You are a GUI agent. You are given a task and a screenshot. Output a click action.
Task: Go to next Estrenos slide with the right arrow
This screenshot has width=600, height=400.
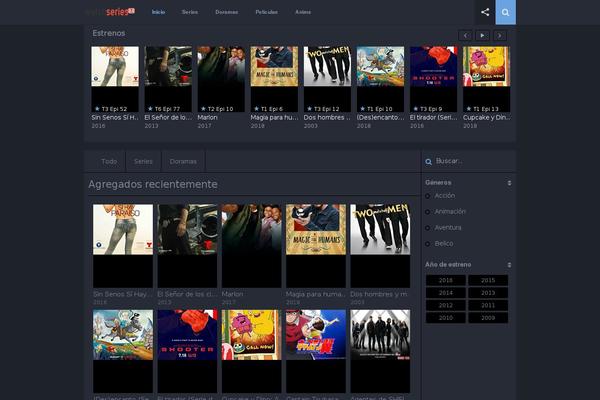(499, 36)
